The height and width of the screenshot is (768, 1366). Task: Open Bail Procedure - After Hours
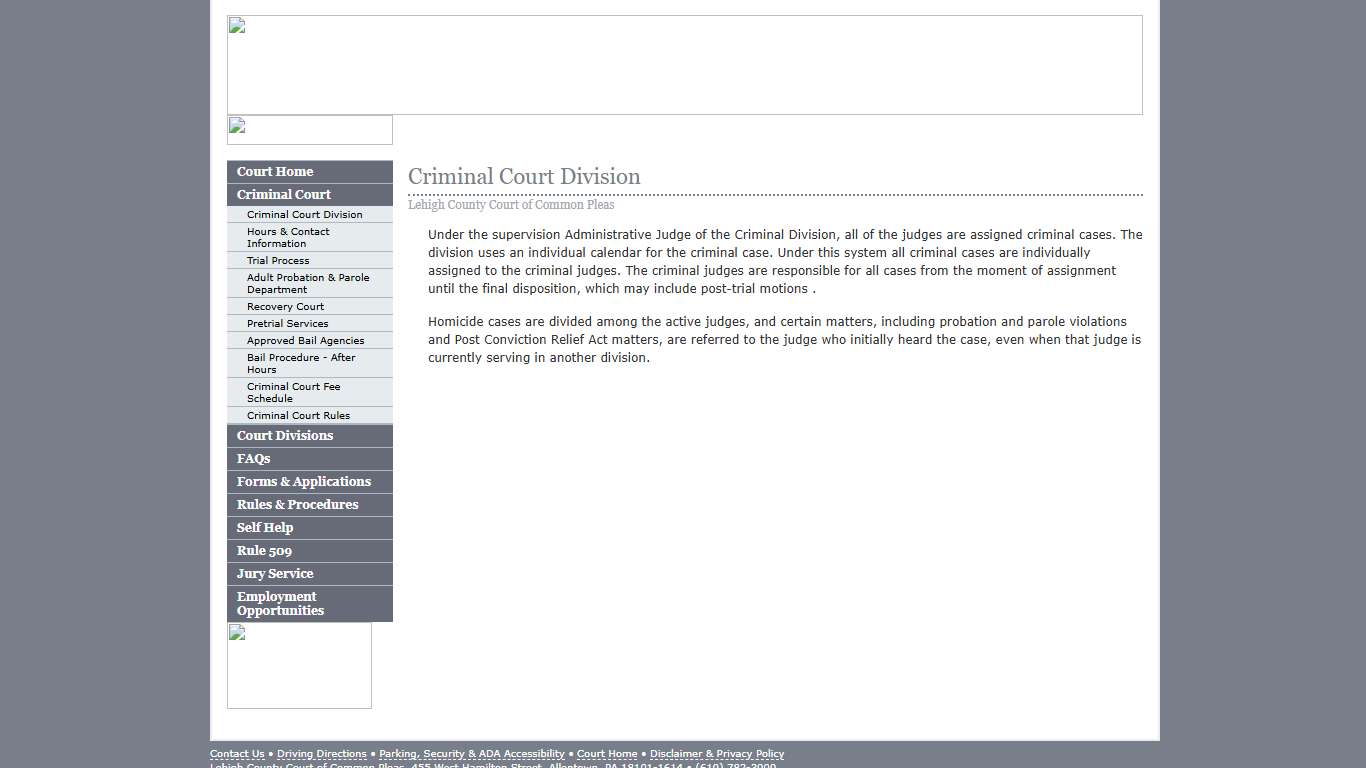tap(300, 363)
